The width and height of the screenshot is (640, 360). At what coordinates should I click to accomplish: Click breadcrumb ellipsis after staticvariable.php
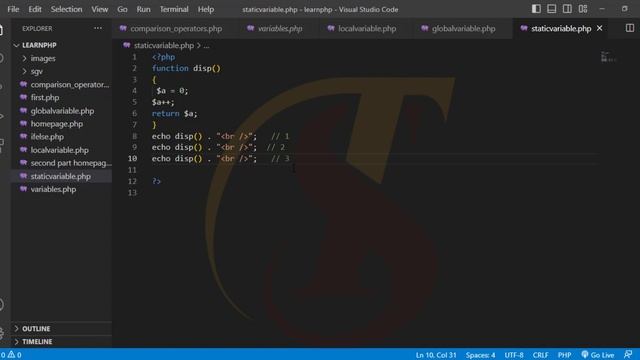pyautogui.click(x=207, y=45)
